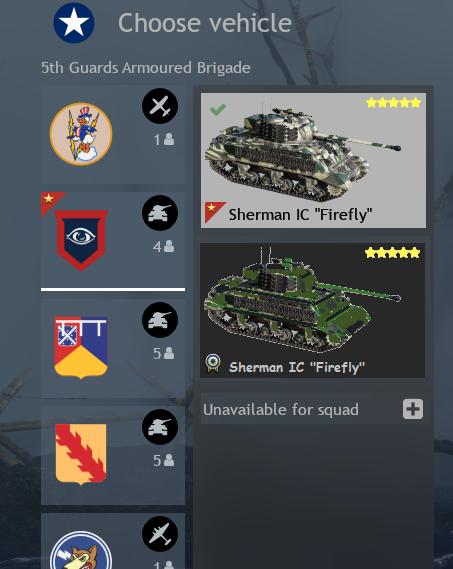Image resolution: width=453 pixels, height=569 pixels.
Task: Click the fighter plane icon on first squad
Action: tap(160, 106)
